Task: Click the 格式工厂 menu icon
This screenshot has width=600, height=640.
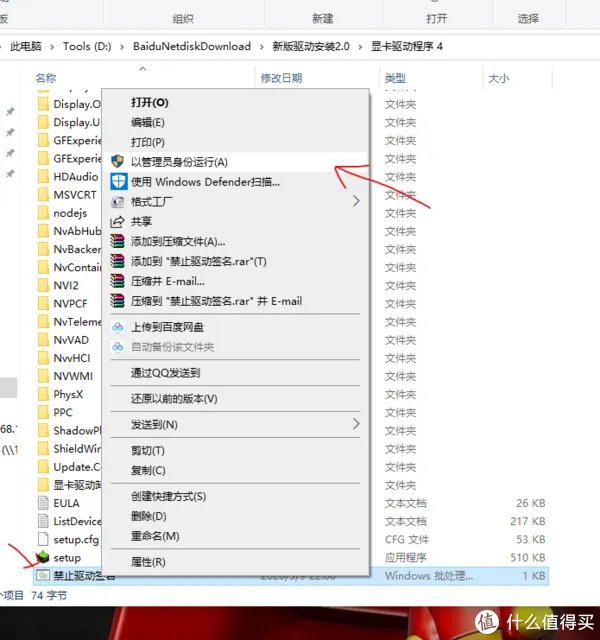Action: coord(118,202)
